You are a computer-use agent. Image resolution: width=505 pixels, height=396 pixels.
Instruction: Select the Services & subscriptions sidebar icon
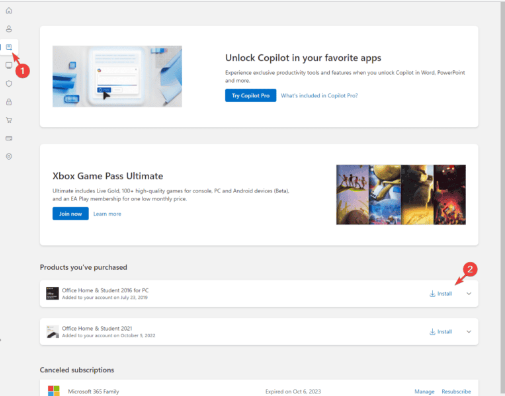point(9,47)
